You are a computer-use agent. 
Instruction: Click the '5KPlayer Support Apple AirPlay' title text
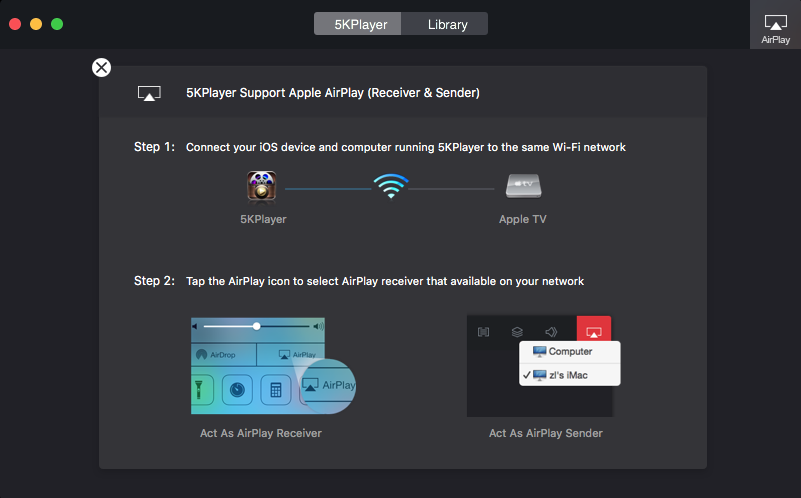(x=333, y=93)
